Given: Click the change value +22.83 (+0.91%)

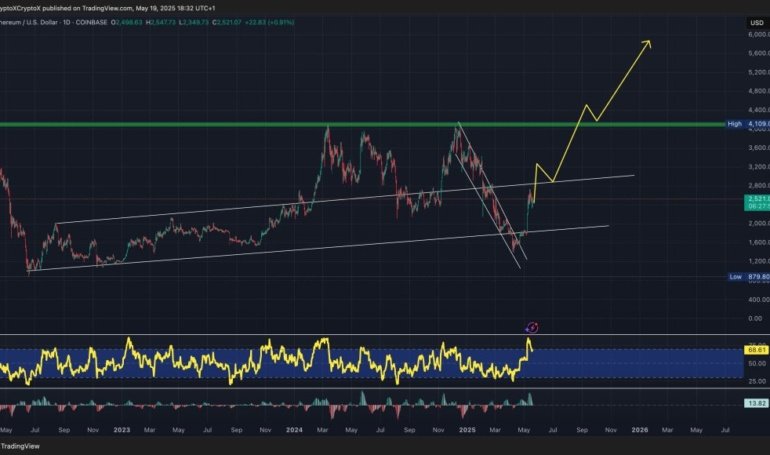Looking at the screenshot, I should point(269,23).
